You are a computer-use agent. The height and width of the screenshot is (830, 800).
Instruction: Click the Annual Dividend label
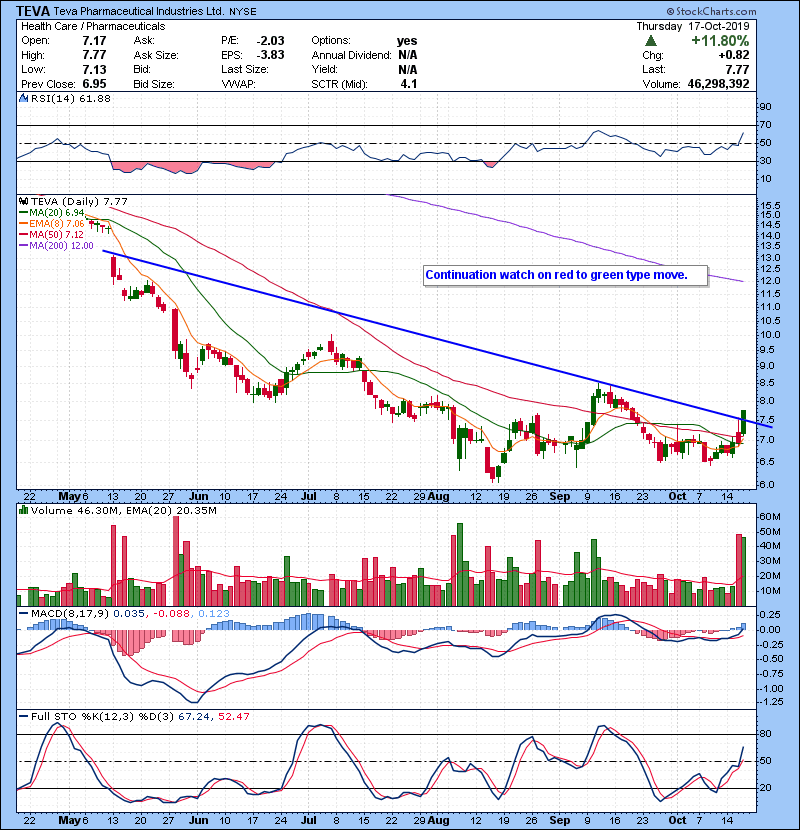tap(352, 55)
